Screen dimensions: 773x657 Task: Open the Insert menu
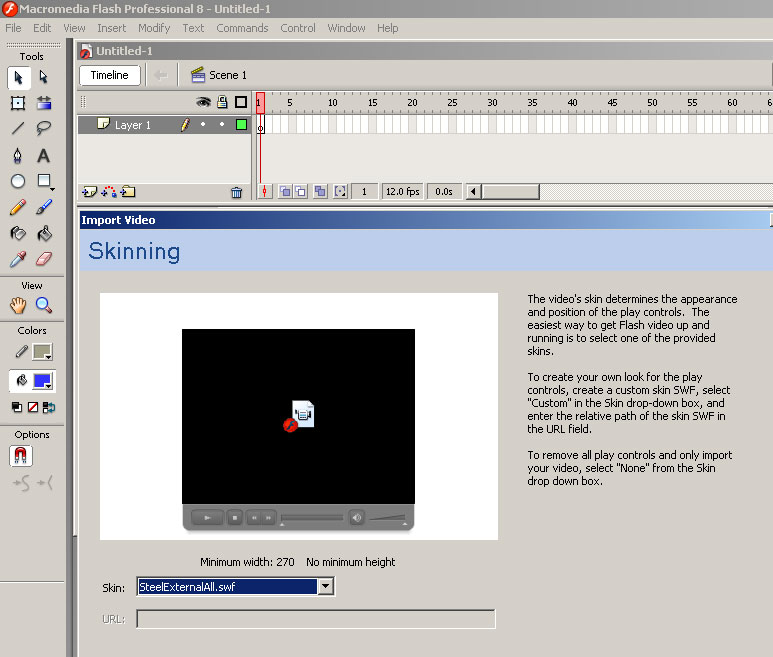click(111, 28)
